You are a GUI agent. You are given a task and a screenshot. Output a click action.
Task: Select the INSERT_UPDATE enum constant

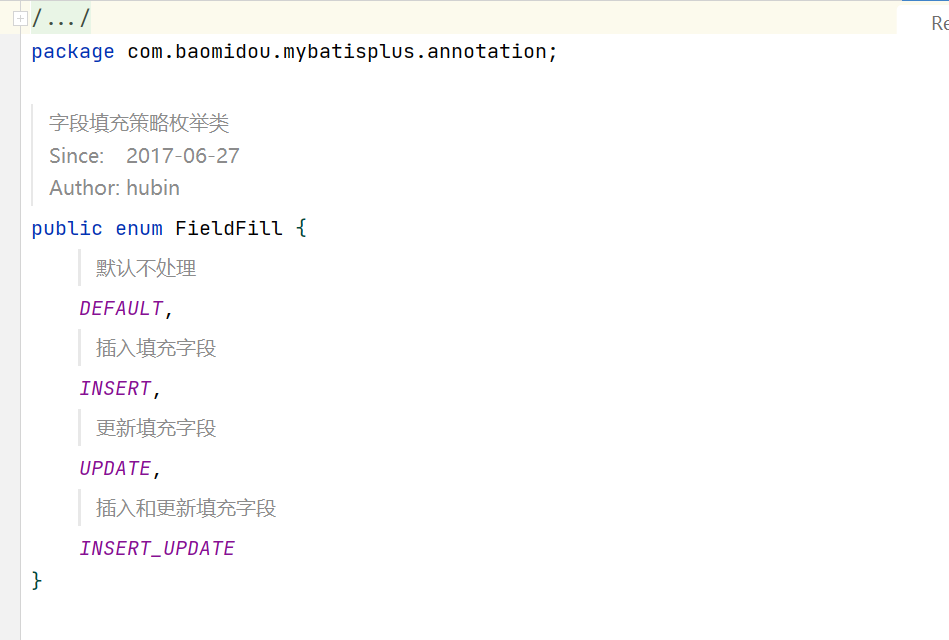pos(157,549)
